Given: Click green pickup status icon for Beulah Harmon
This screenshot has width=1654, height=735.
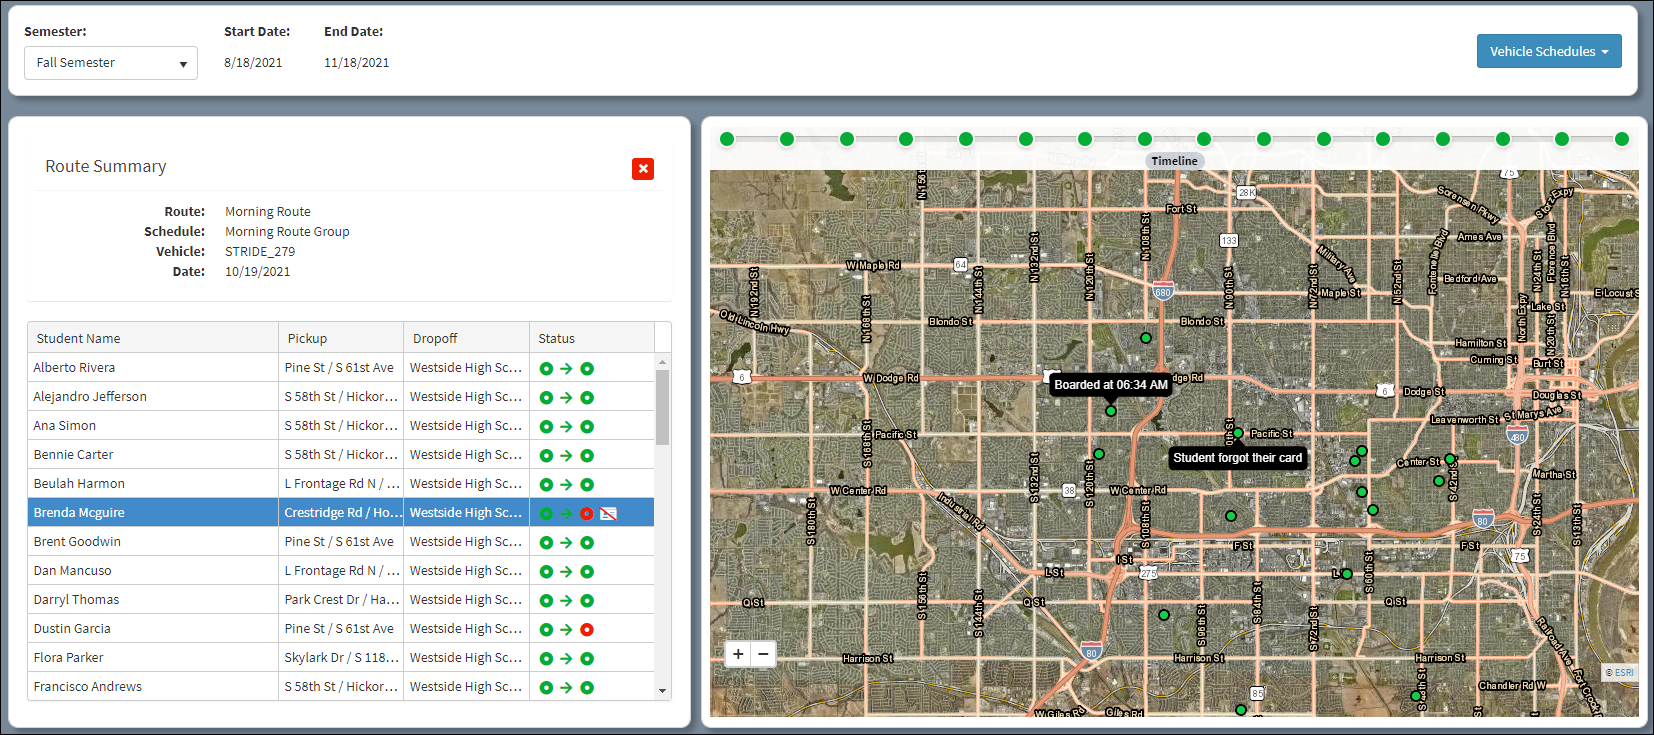Looking at the screenshot, I should [x=546, y=485].
